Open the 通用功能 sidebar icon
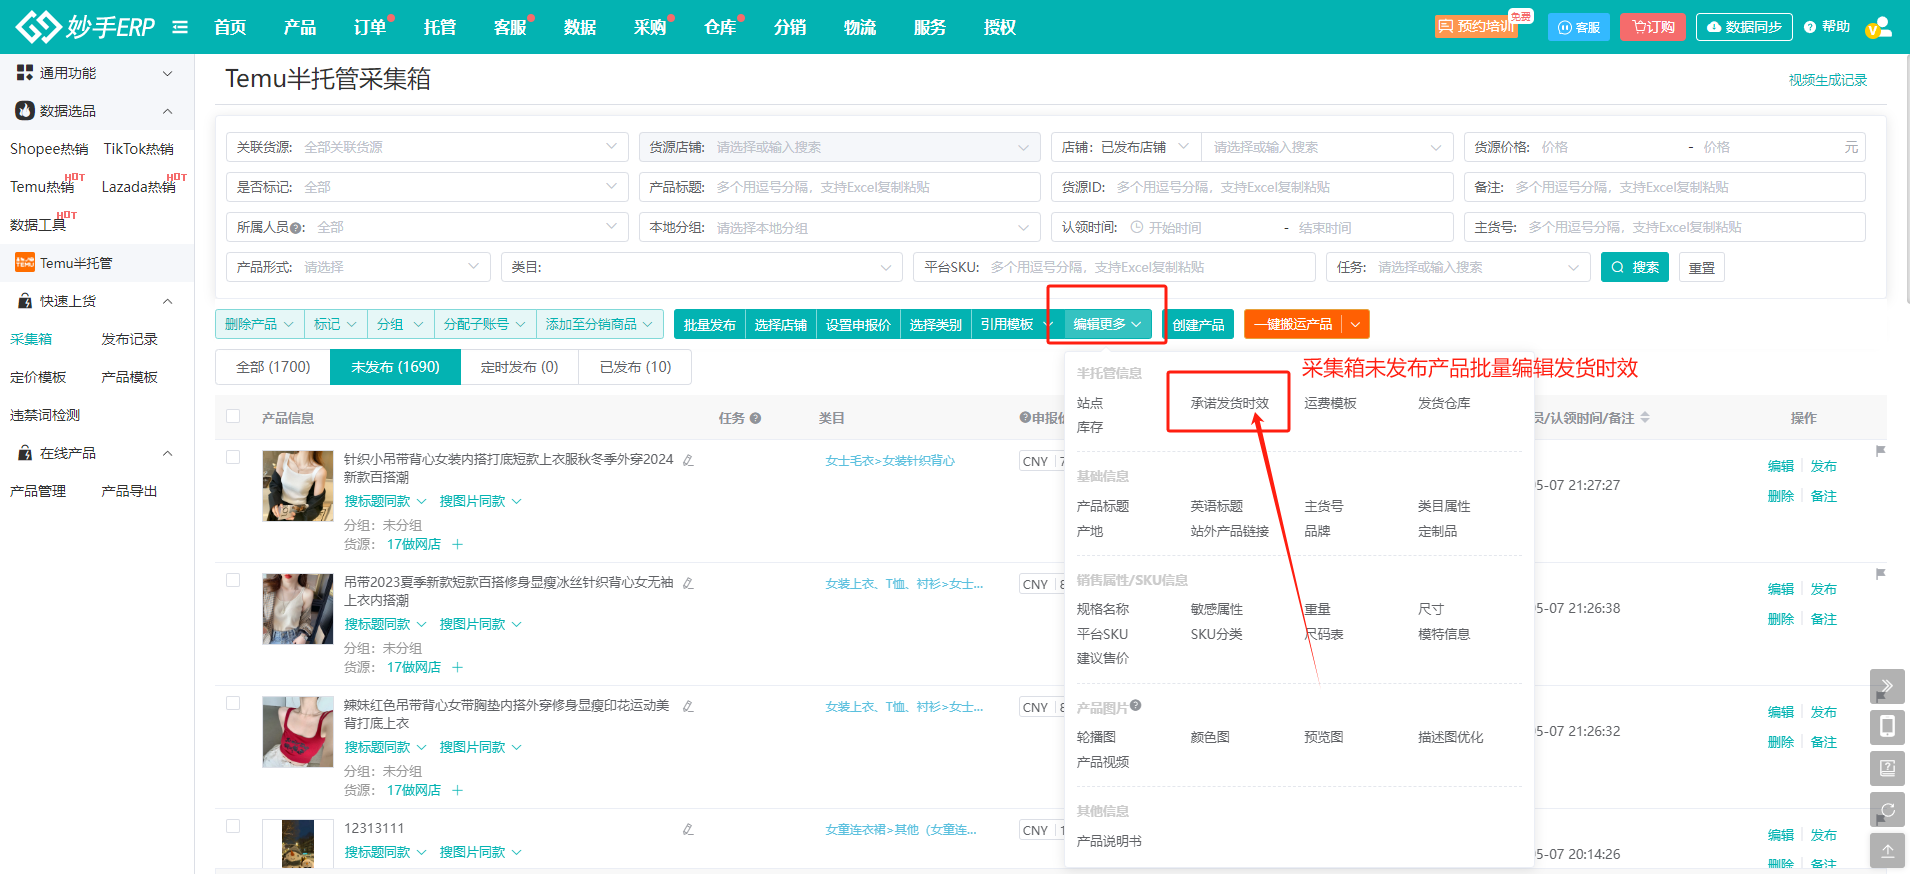This screenshot has width=1910, height=874. pos(25,72)
